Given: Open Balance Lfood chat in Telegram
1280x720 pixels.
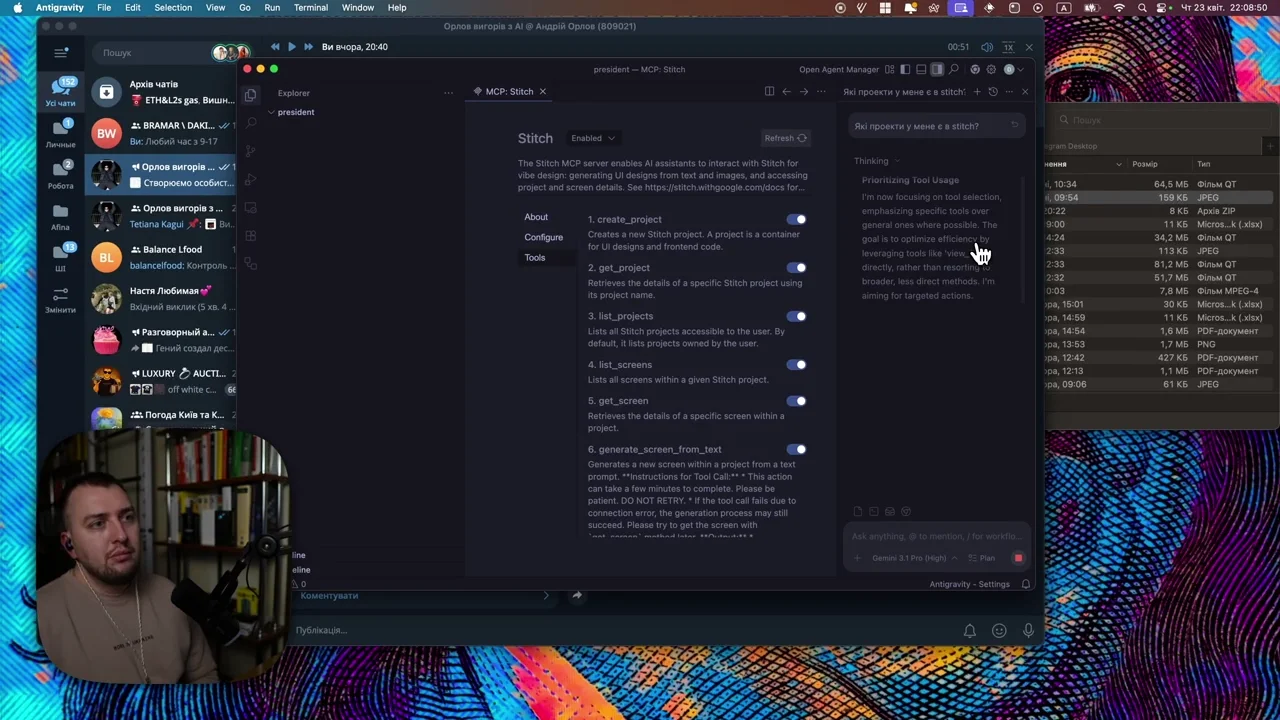Looking at the screenshot, I should tap(160, 257).
